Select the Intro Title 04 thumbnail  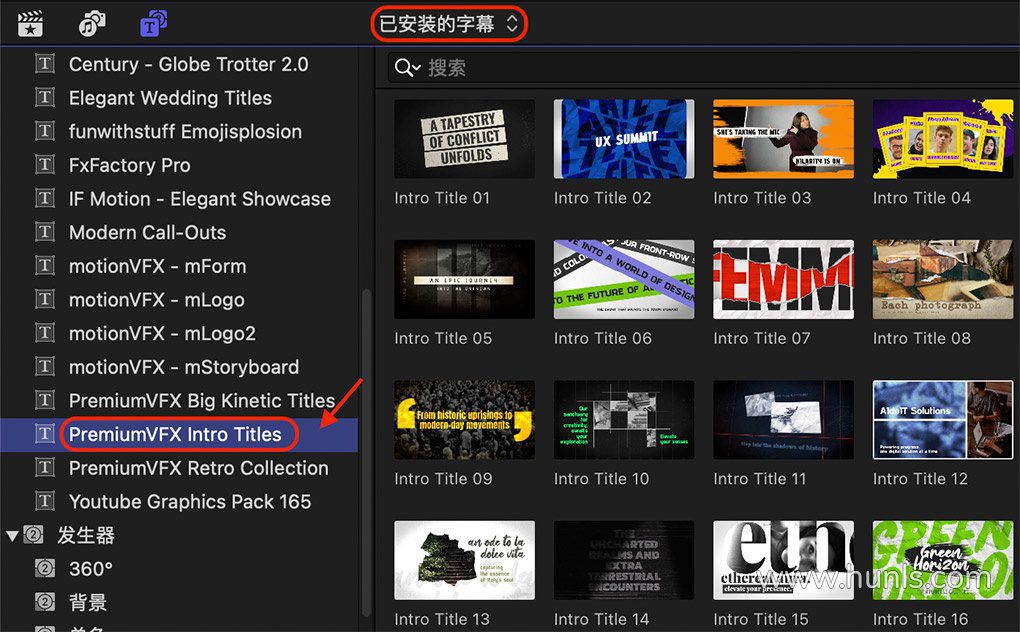943,138
